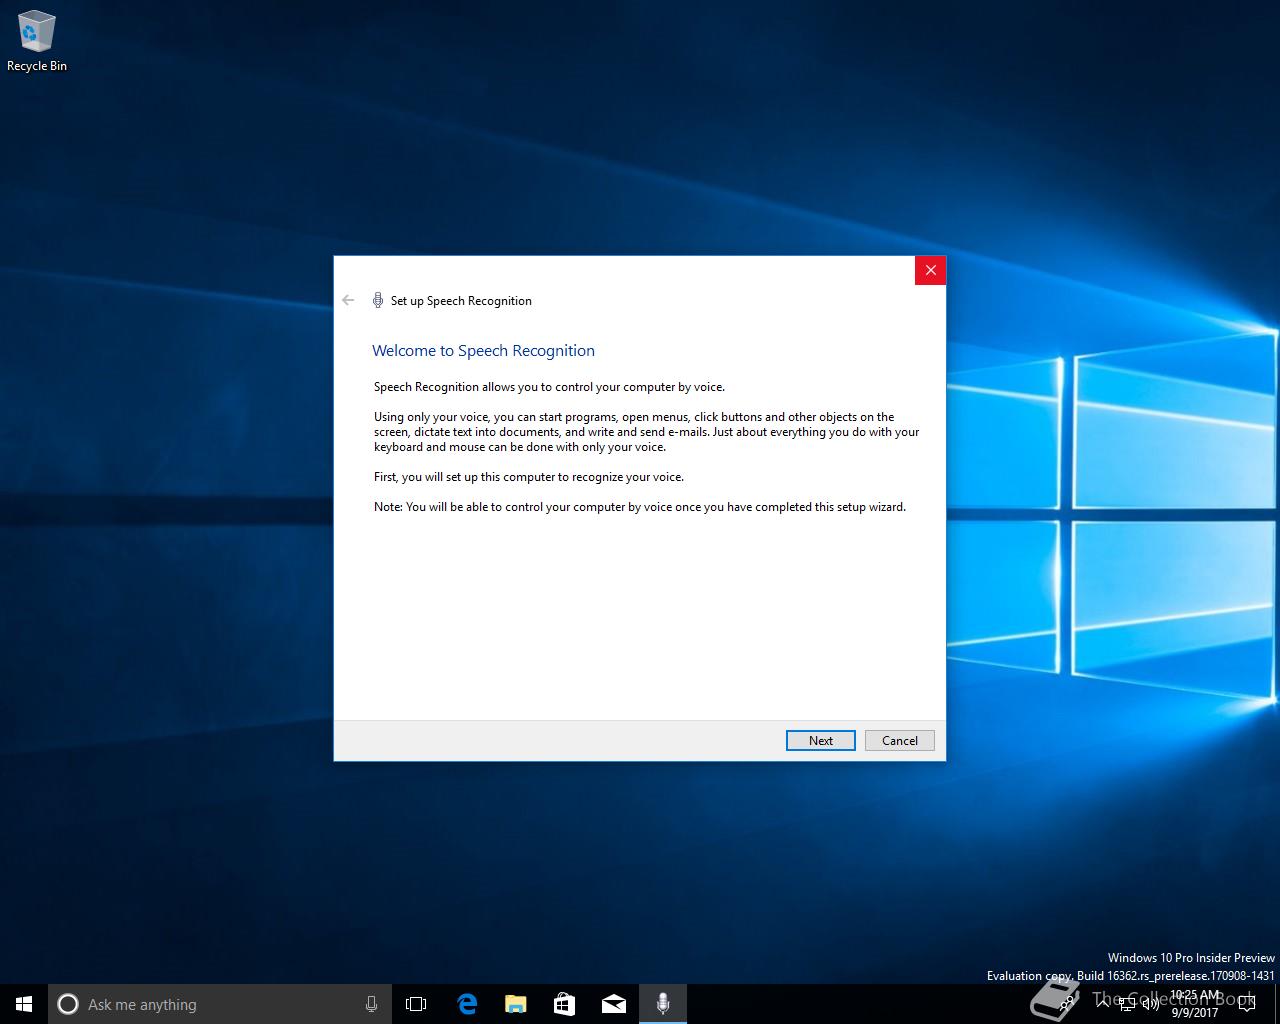Open the volume control in the tray
Screen dimensions: 1280x1024
(1150, 1004)
